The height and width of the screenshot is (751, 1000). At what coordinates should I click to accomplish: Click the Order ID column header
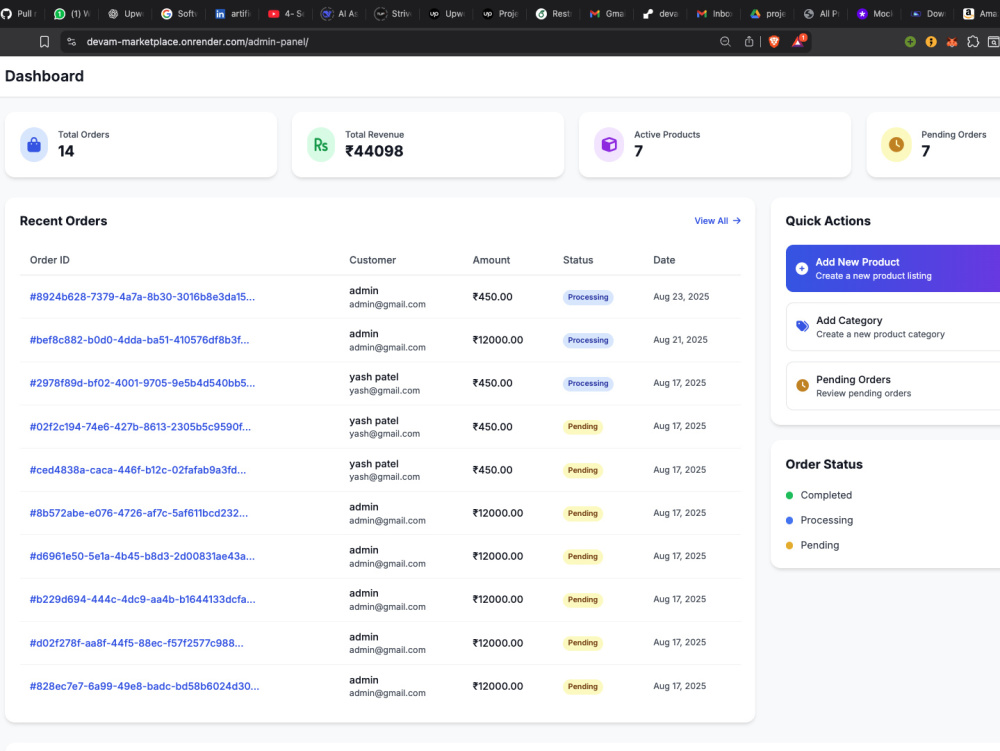[50, 260]
